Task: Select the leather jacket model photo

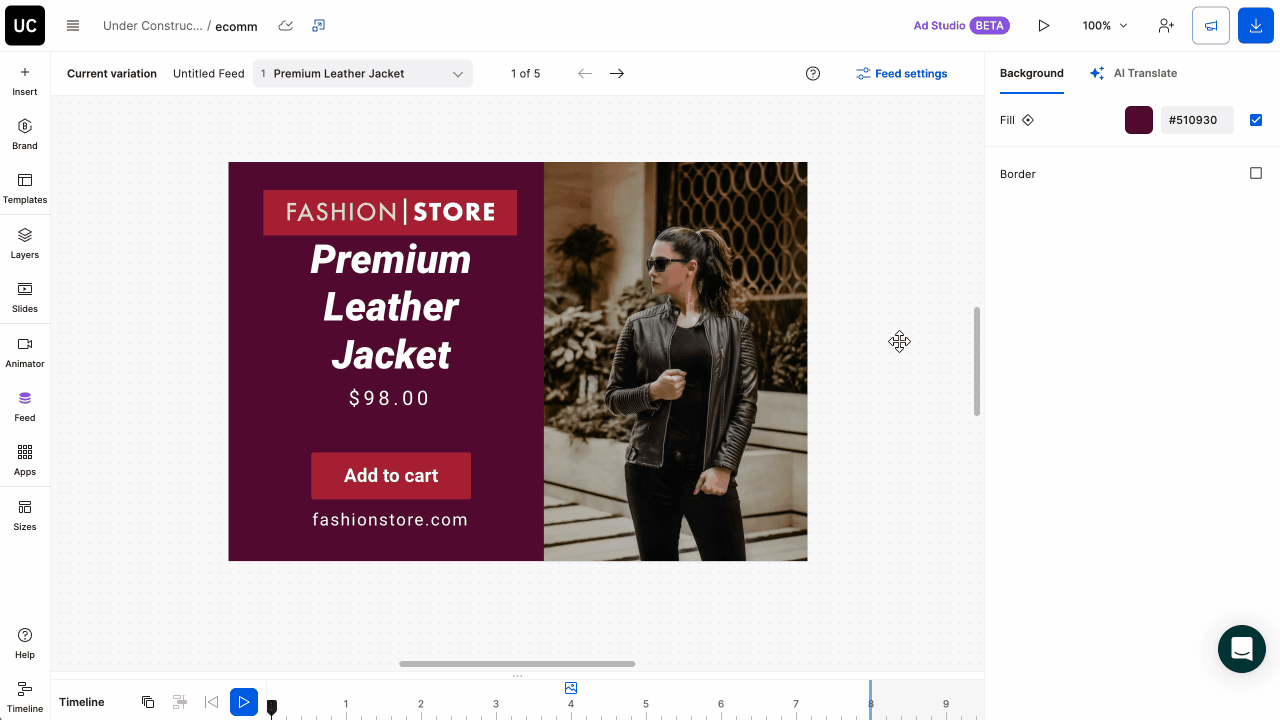Action: (x=676, y=361)
